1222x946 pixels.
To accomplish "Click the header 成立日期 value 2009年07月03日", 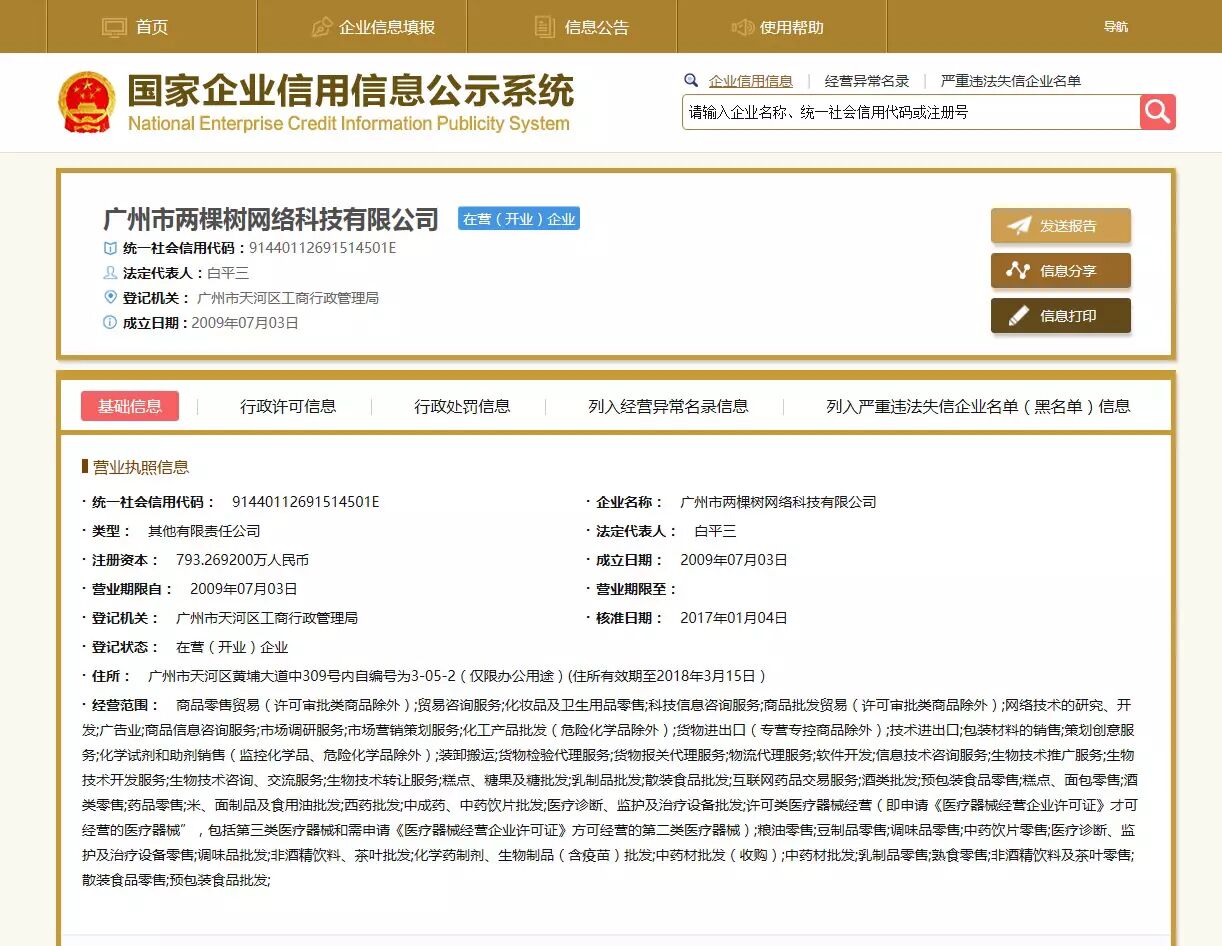I will (x=245, y=323).
